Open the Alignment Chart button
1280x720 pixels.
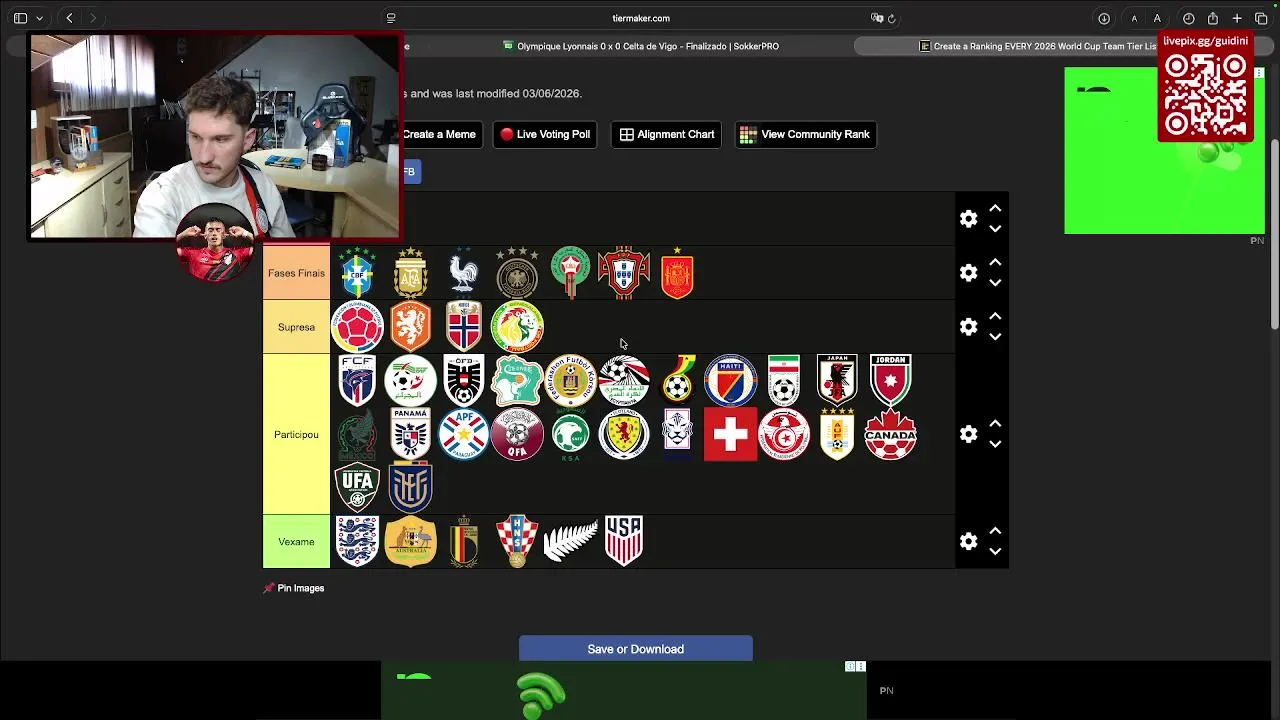click(x=667, y=134)
